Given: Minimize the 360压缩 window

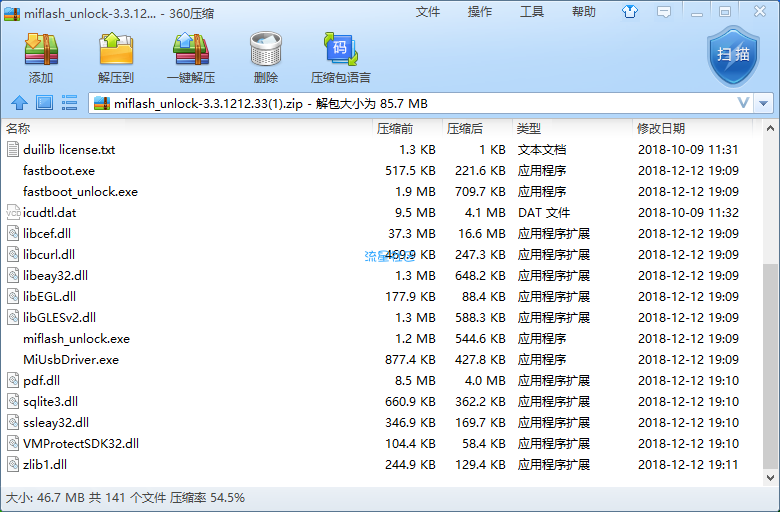Looking at the screenshot, I should pos(697,12).
